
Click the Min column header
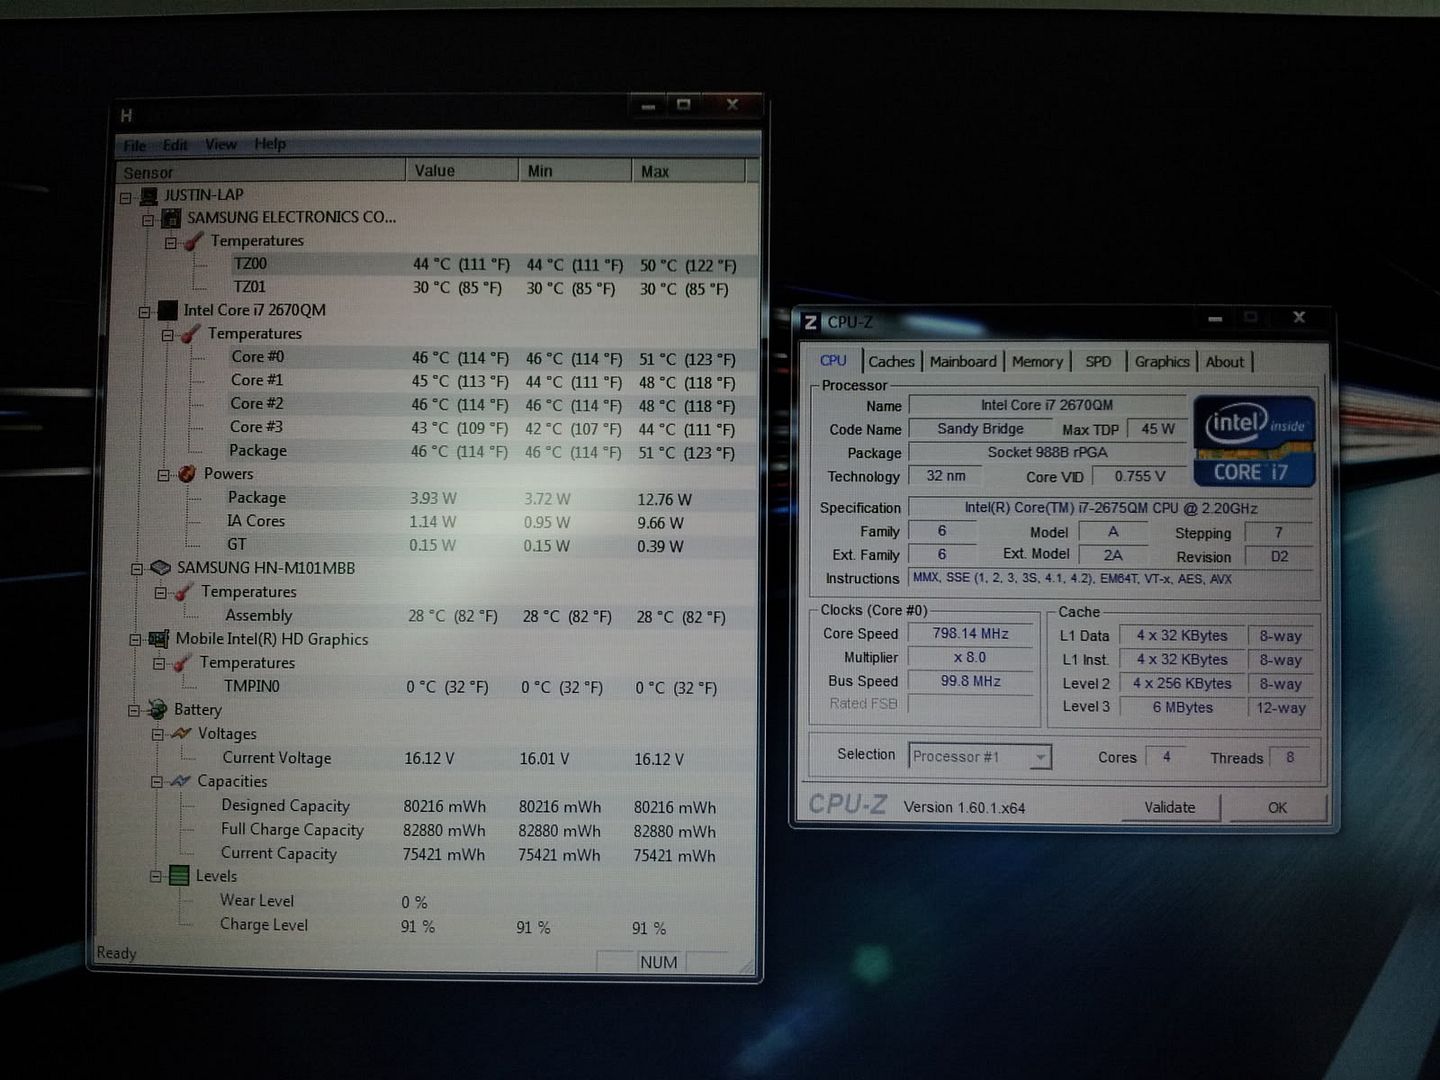(575, 171)
